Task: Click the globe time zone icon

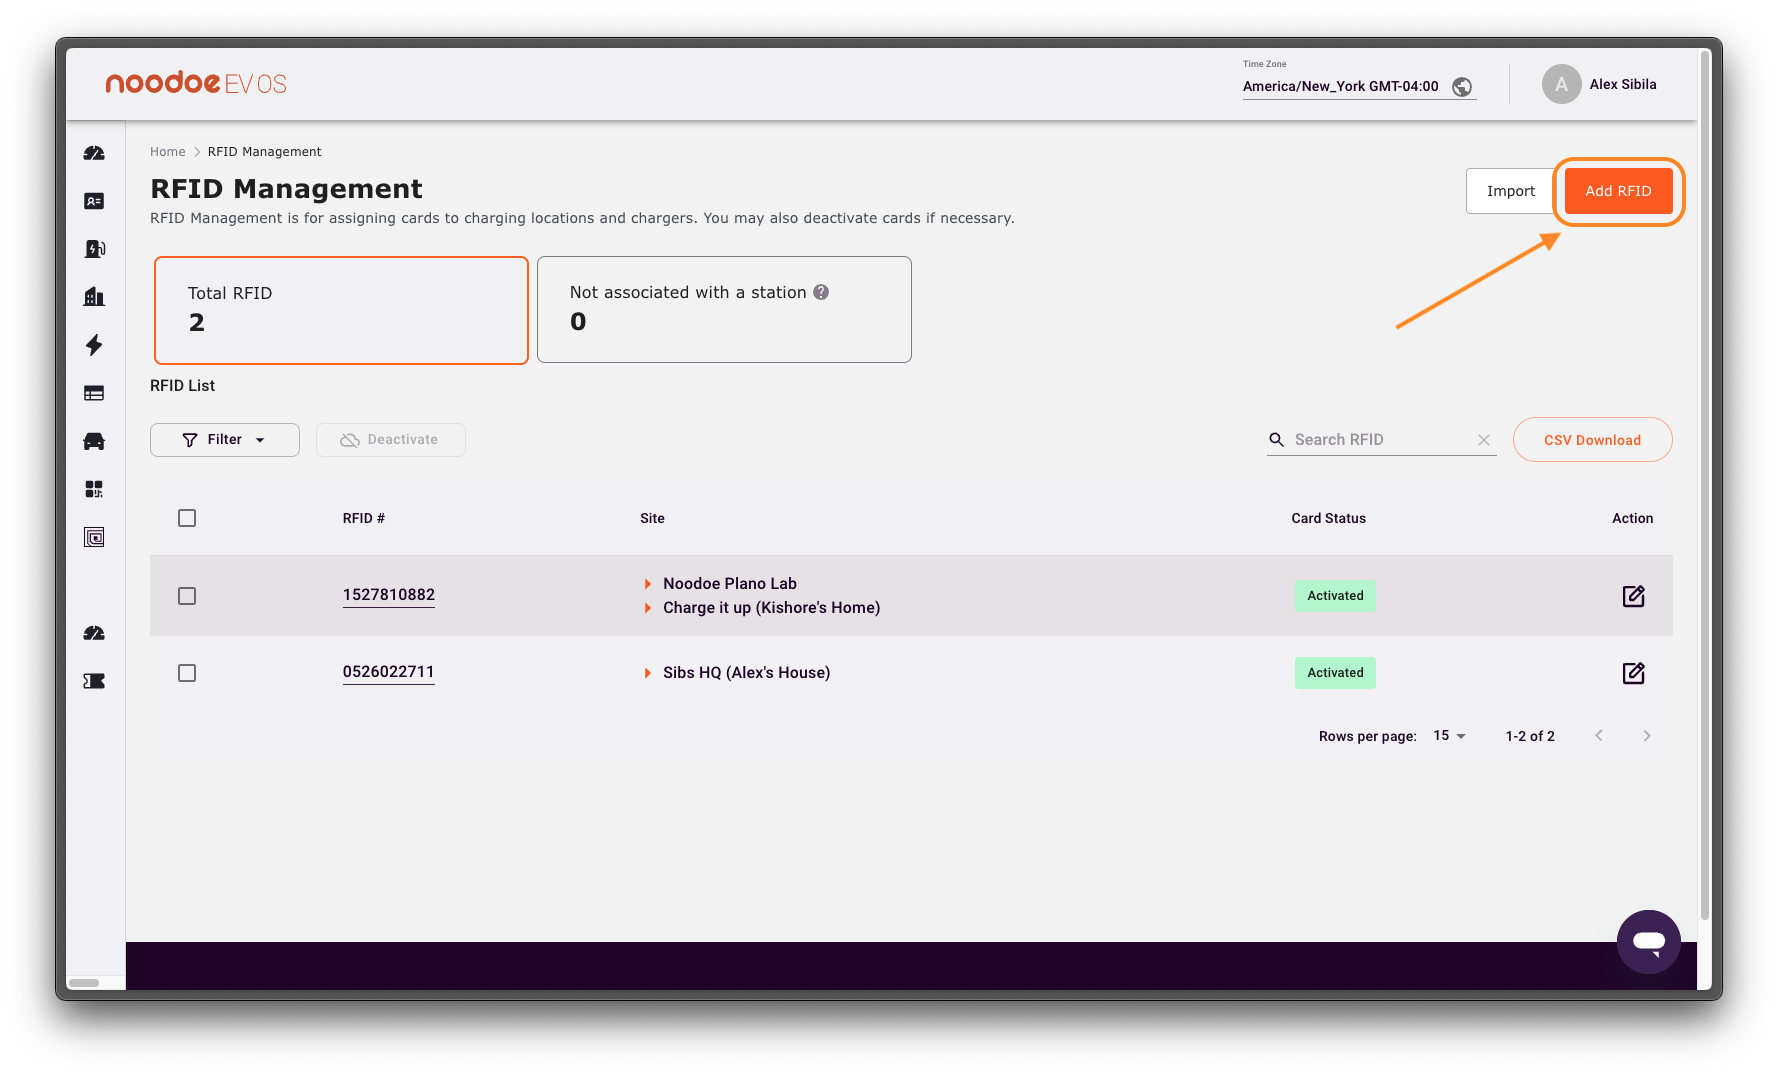Action: pyautogui.click(x=1462, y=87)
